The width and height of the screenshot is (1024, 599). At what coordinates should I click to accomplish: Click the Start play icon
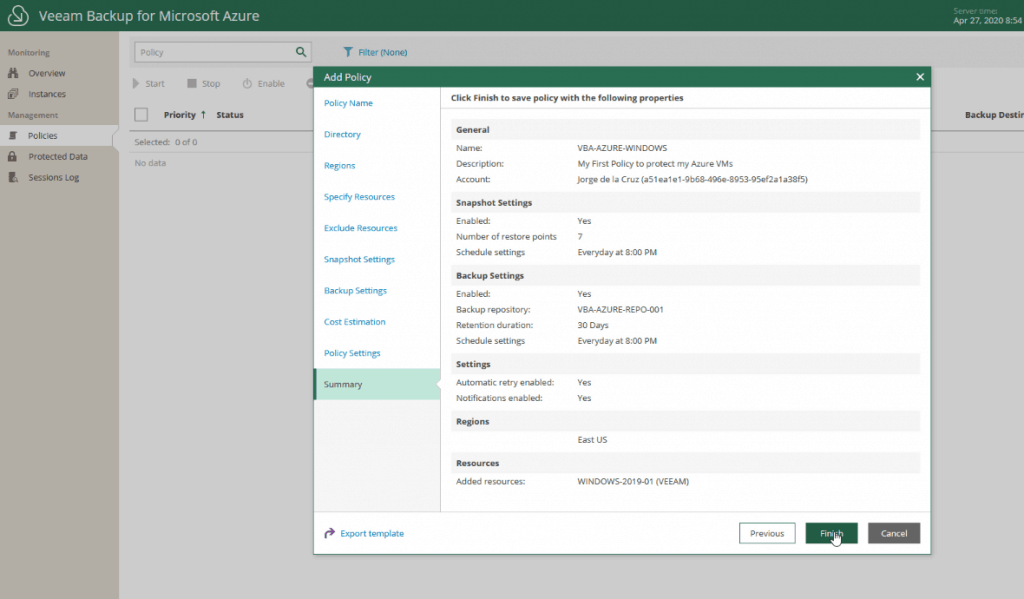(136, 84)
